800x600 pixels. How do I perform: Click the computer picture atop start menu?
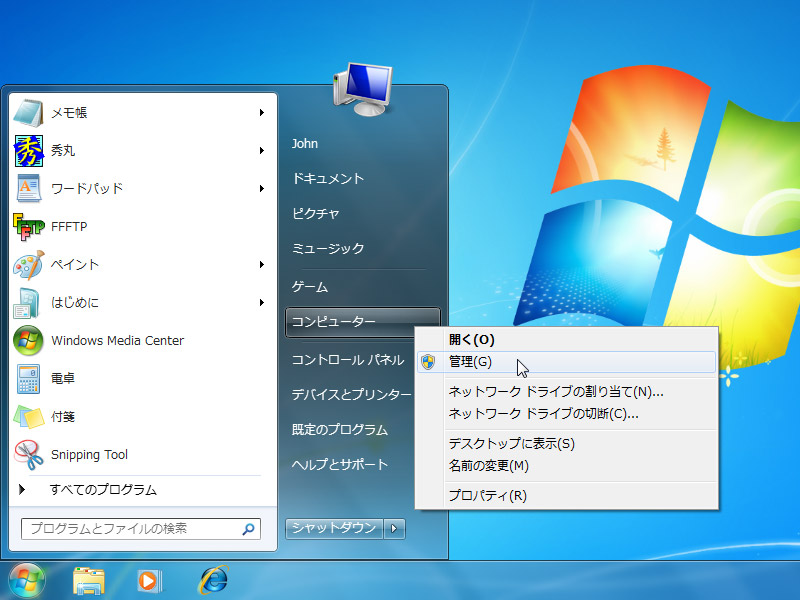click(x=363, y=90)
